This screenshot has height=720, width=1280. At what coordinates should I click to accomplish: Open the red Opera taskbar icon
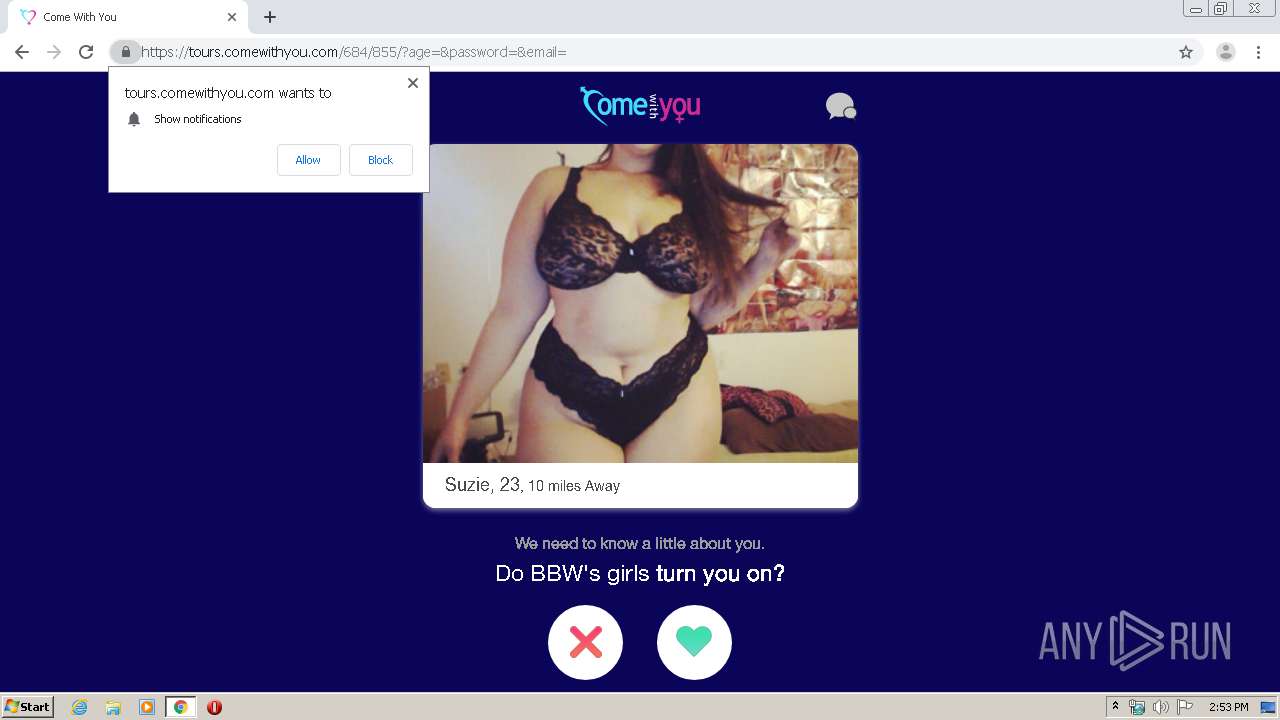point(214,707)
